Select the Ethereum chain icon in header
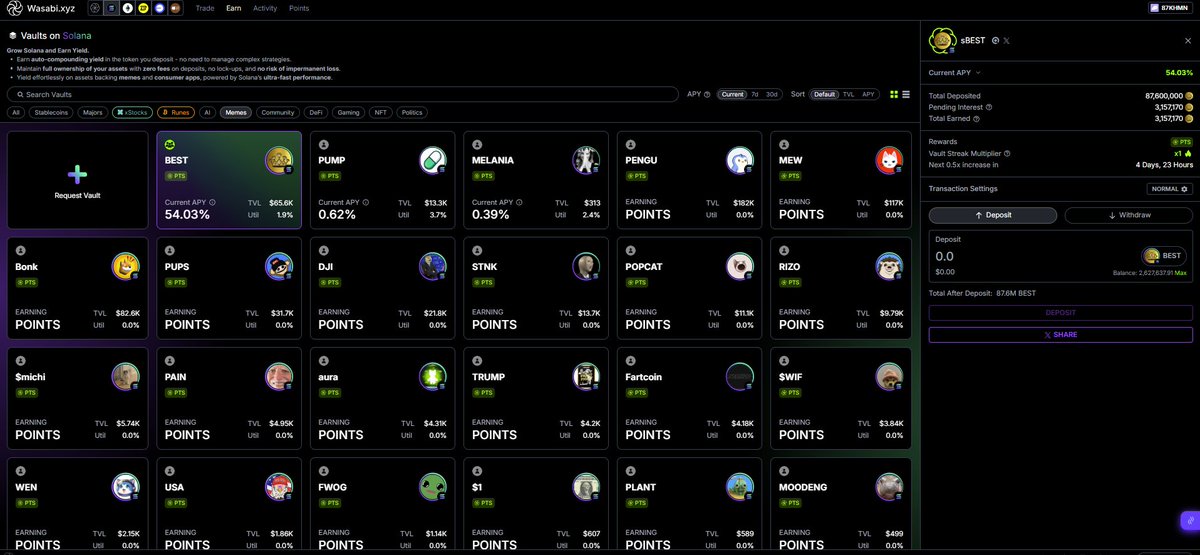 pyautogui.click(x=127, y=8)
